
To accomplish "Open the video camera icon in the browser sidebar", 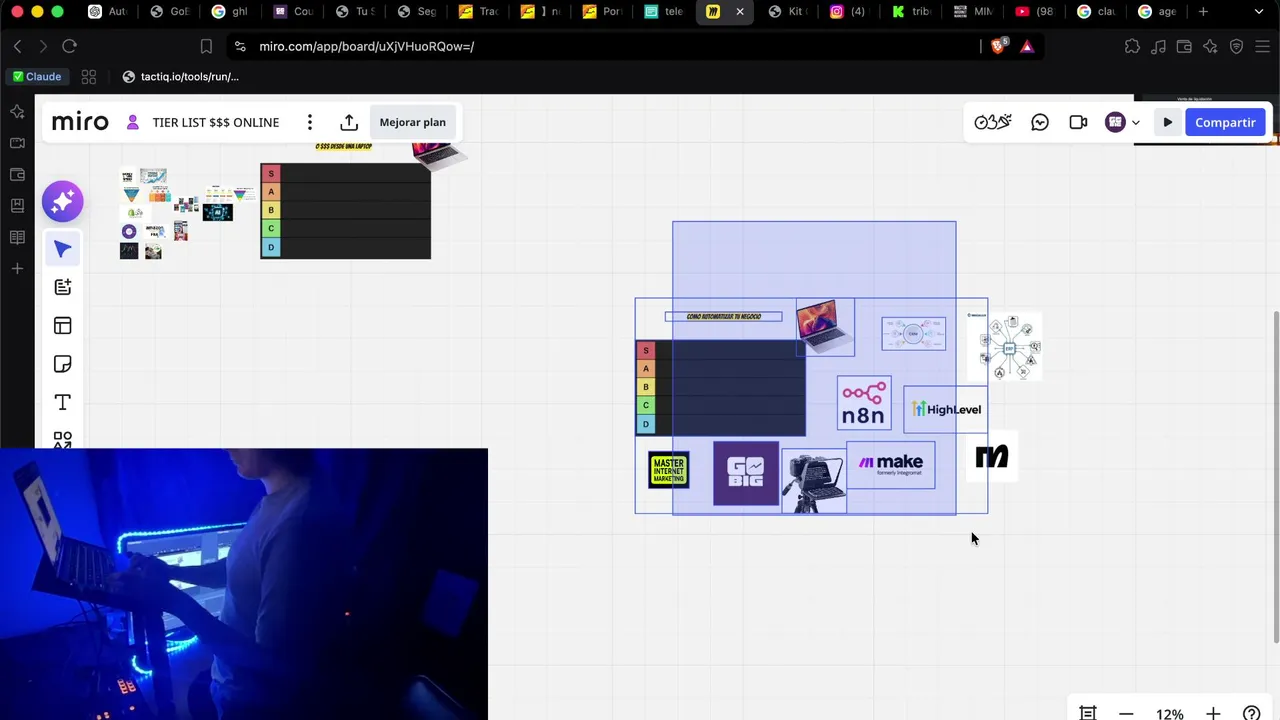I will 17,143.
